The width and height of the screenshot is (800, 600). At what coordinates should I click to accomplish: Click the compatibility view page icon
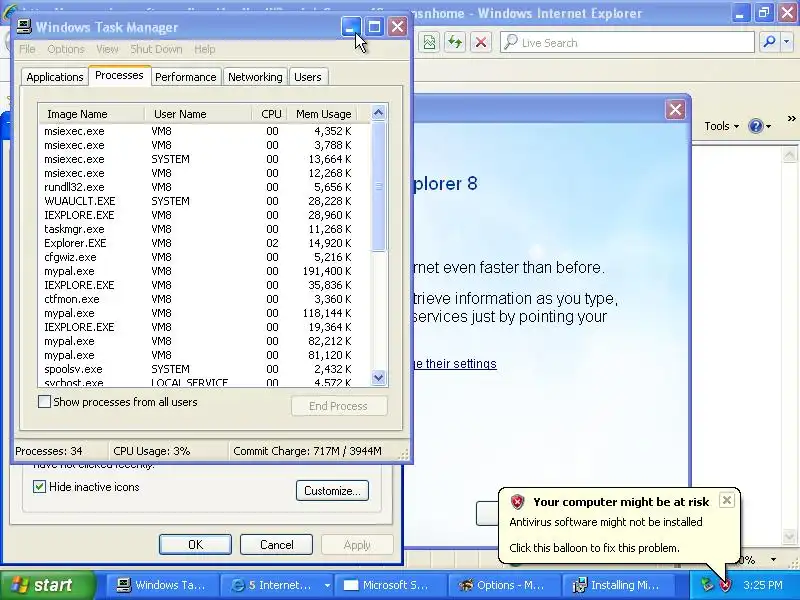[429, 42]
